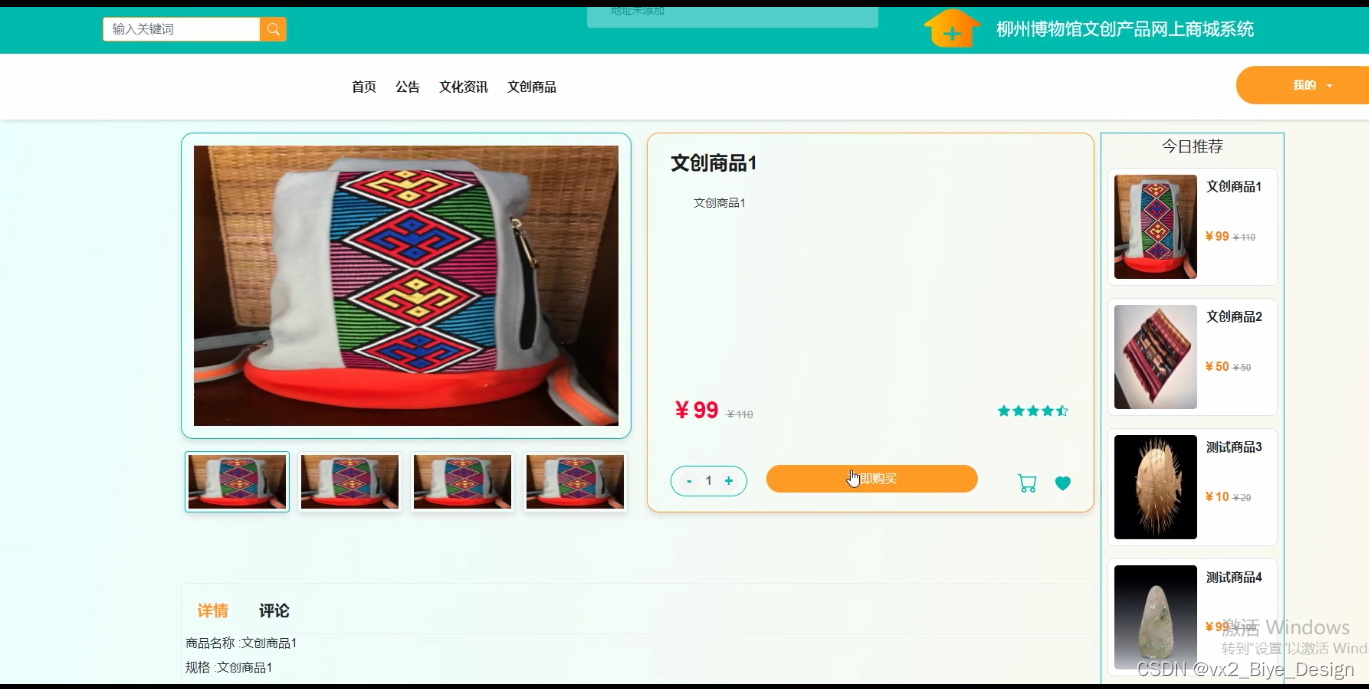Click the orange house logo icon
1369x689 pixels.
952,28
